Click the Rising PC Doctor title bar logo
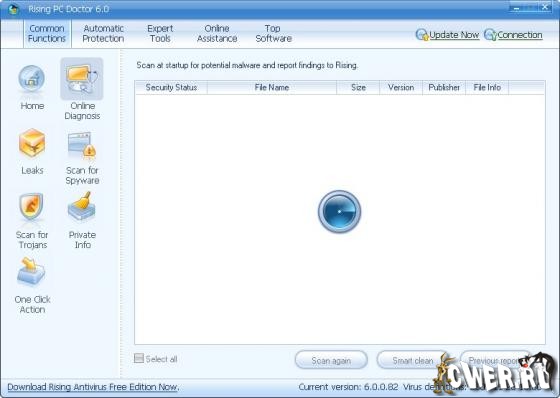560x398 pixels. click(14, 9)
